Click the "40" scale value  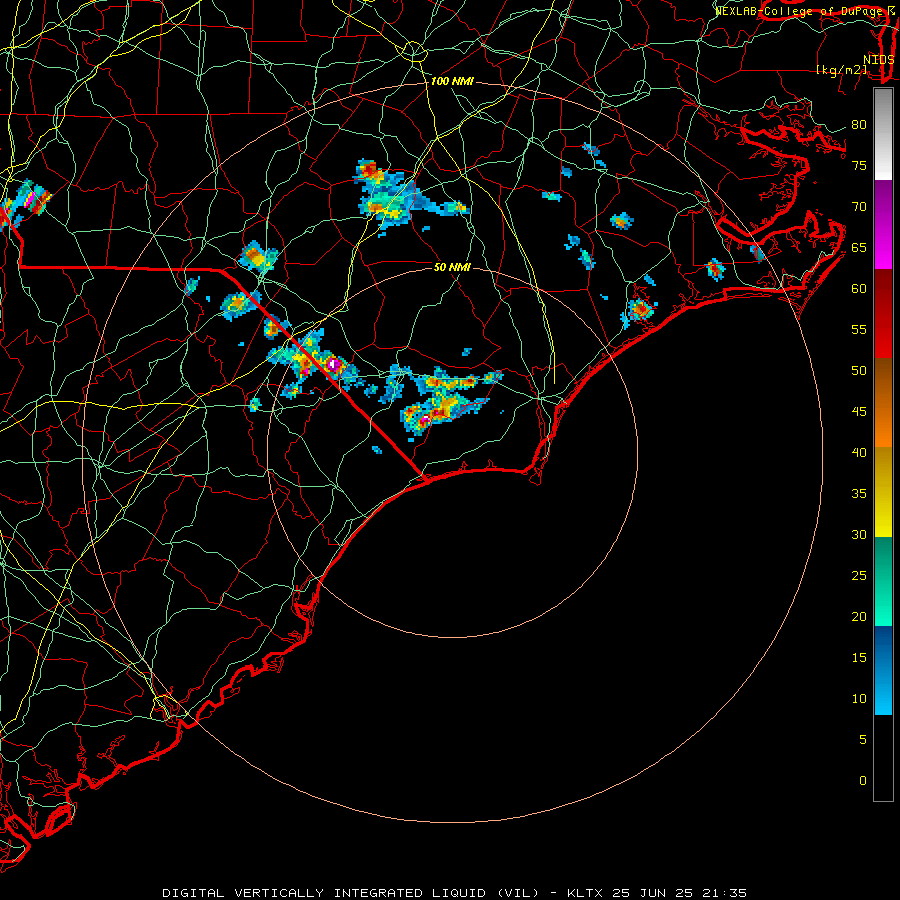click(x=859, y=452)
